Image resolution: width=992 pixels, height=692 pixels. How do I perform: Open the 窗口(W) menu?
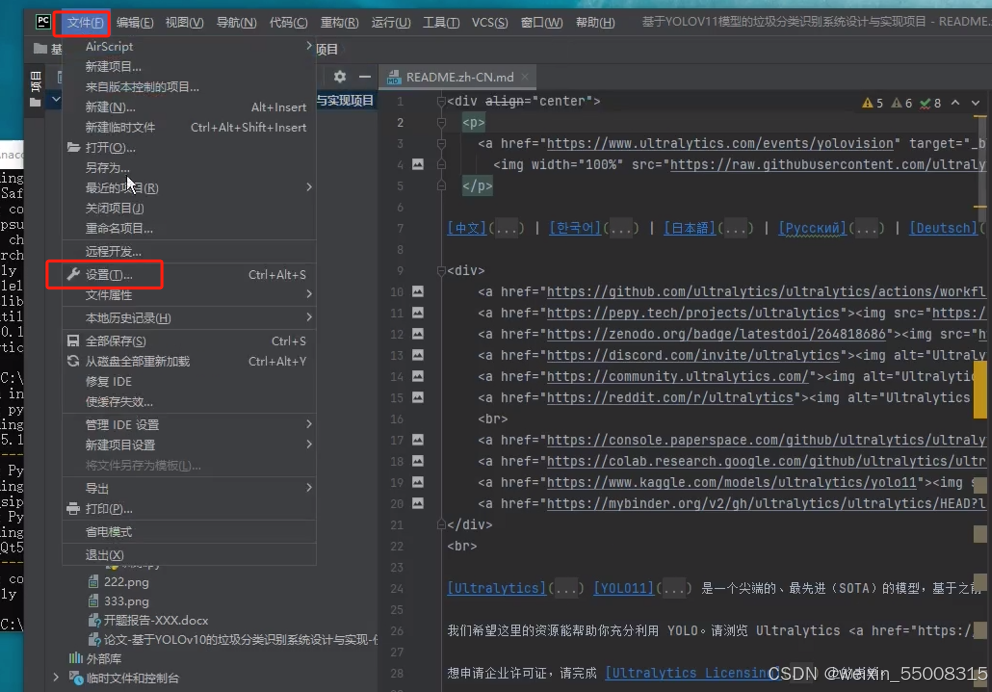coord(542,23)
